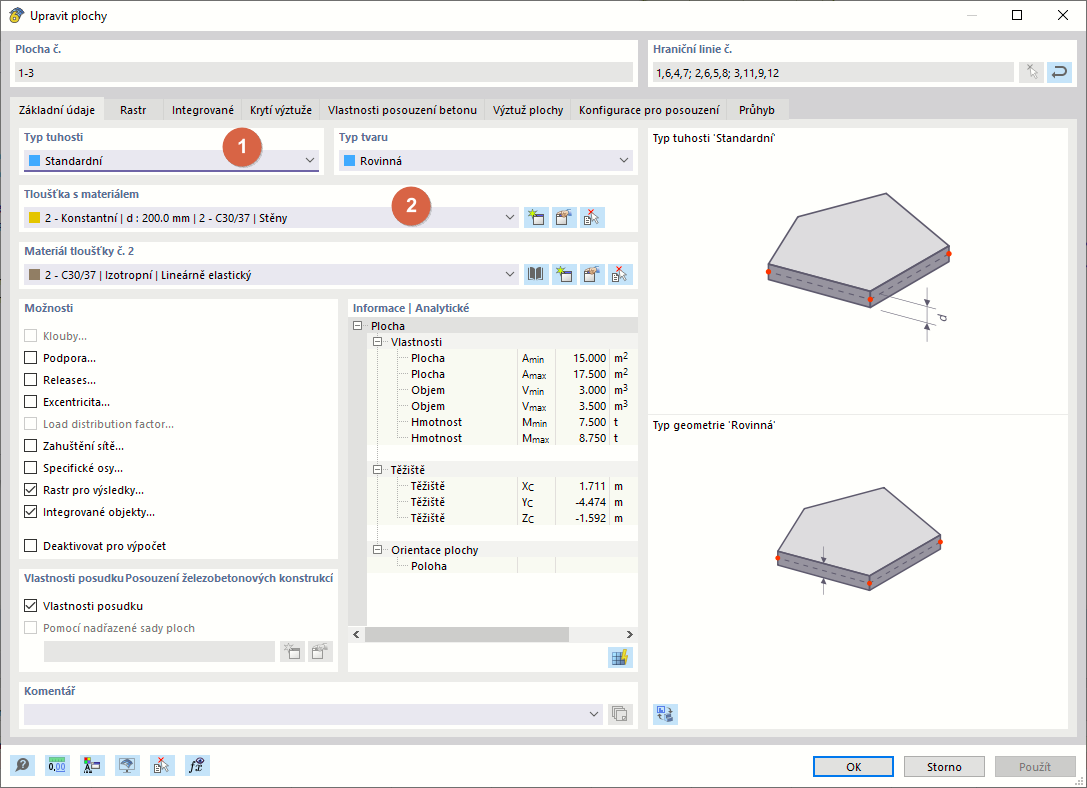Collapse the Vlastnosti tree node
The width and height of the screenshot is (1087, 788).
[x=378, y=342]
